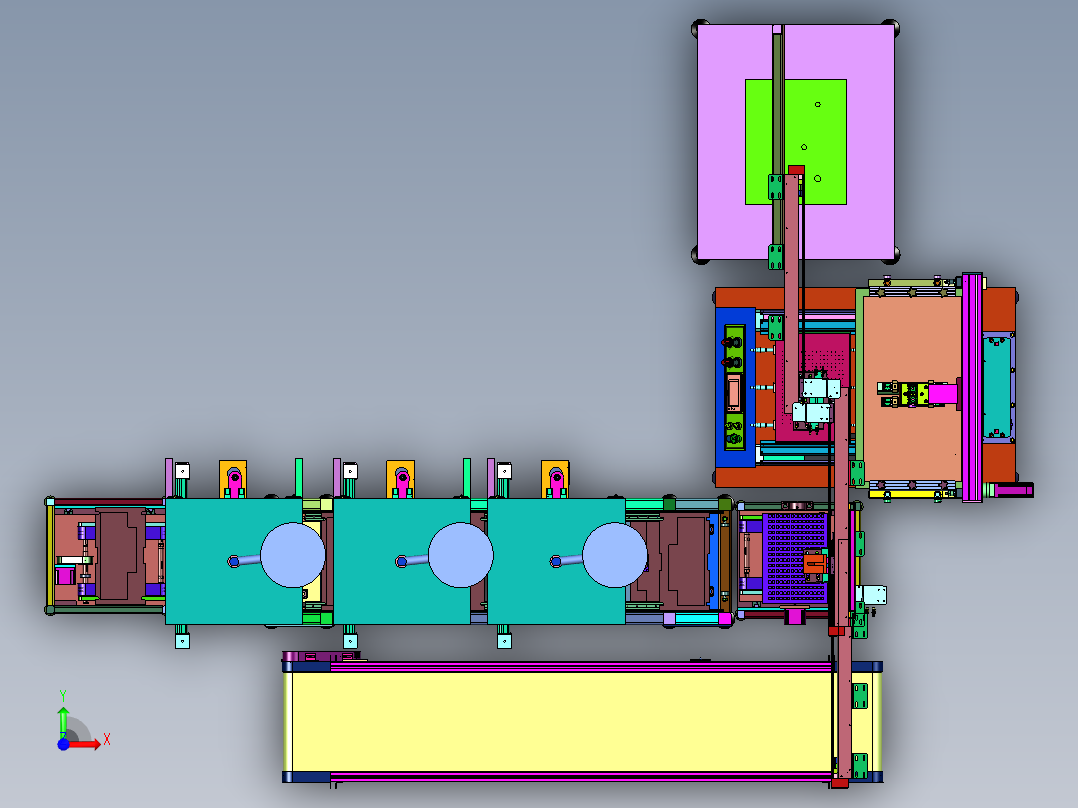Pick the light-blue disc on the middle teal cover
Screen dimensions: 1078x808
pos(461,555)
